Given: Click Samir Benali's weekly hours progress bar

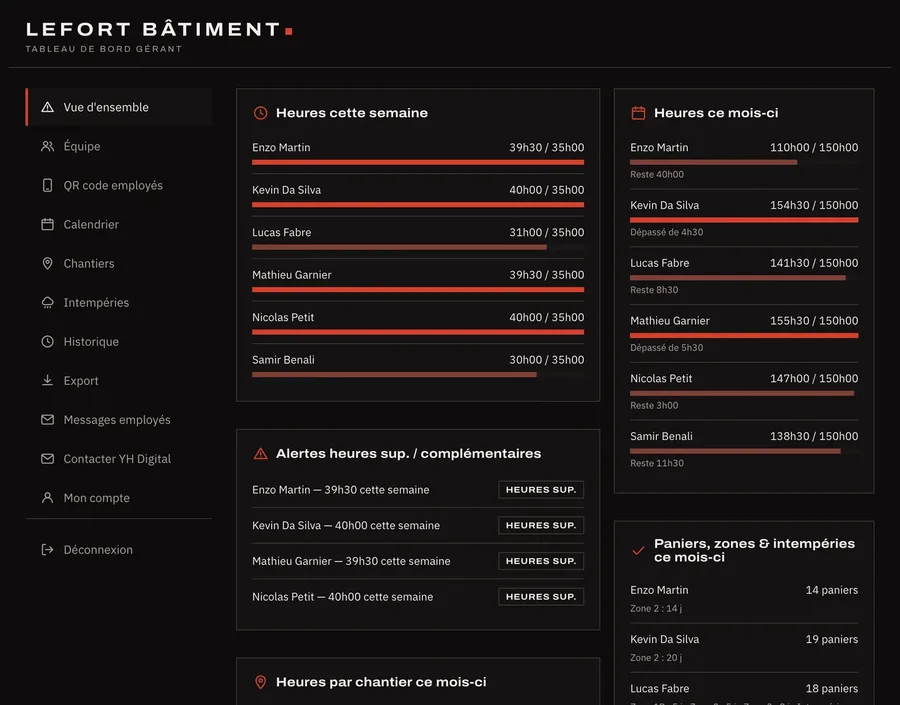Looking at the screenshot, I should coord(418,375).
